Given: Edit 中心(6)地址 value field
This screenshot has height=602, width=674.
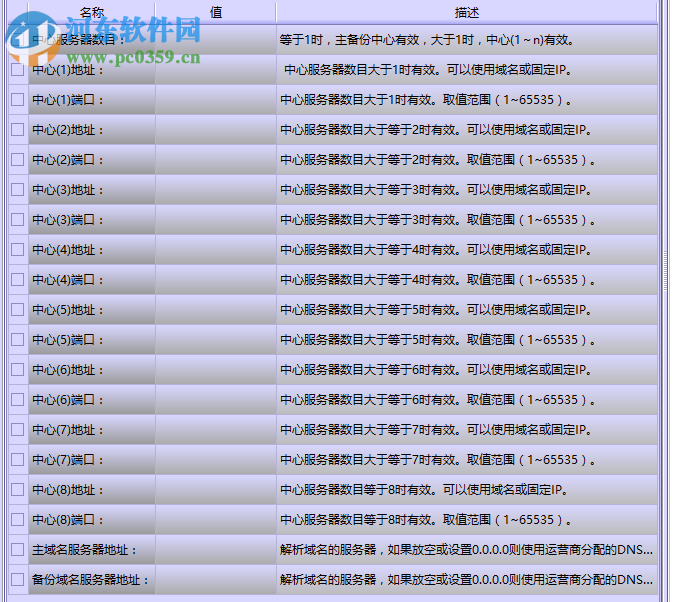Looking at the screenshot, I should click(x=216, y=370).
